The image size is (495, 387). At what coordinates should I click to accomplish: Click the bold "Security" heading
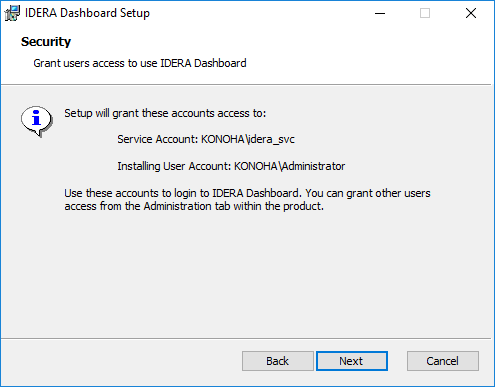click(x=46, y=42)
